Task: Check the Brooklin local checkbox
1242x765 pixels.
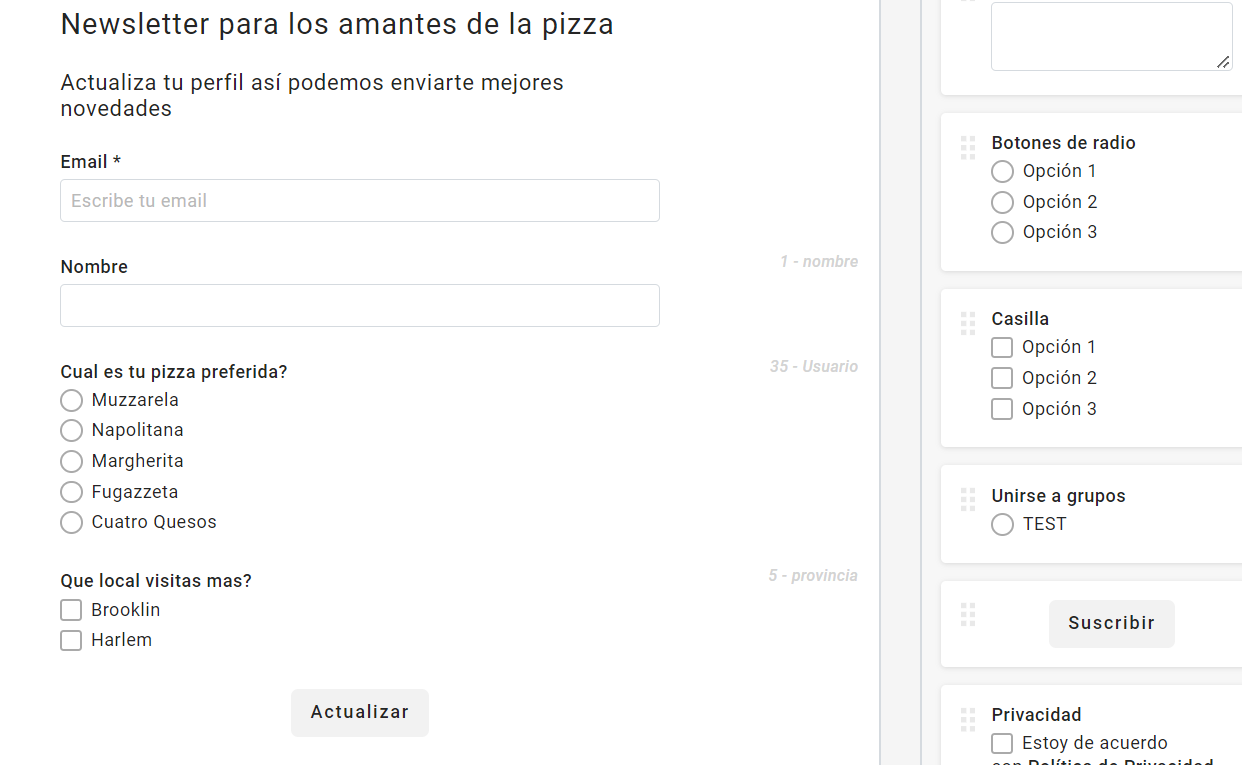Action: [x=71, y=610]
